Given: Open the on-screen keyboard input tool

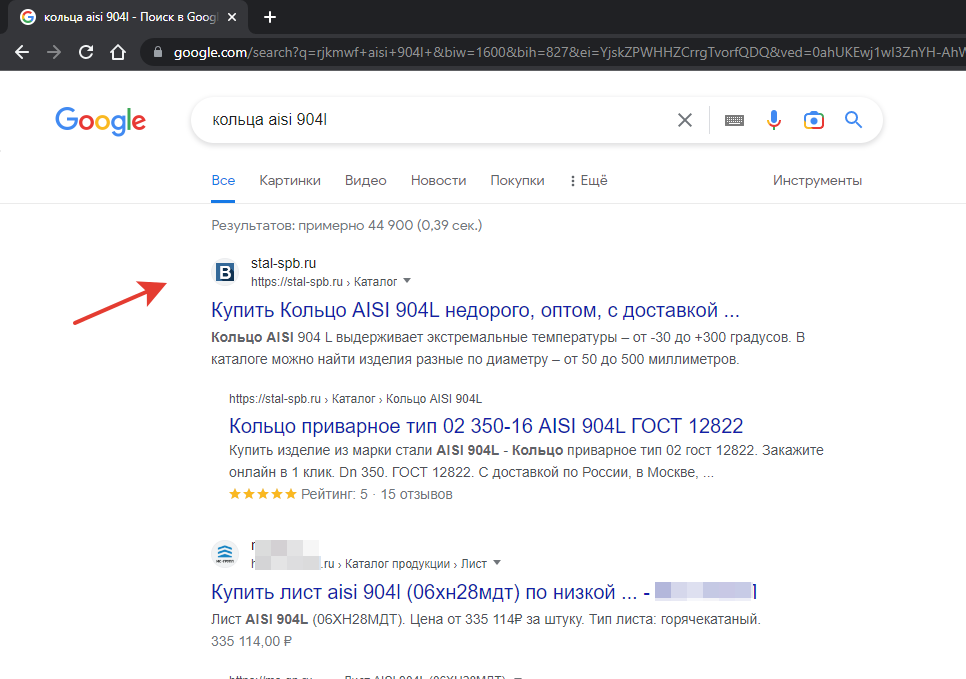Looking at the screenshot, I should click(x=735, y=121).
